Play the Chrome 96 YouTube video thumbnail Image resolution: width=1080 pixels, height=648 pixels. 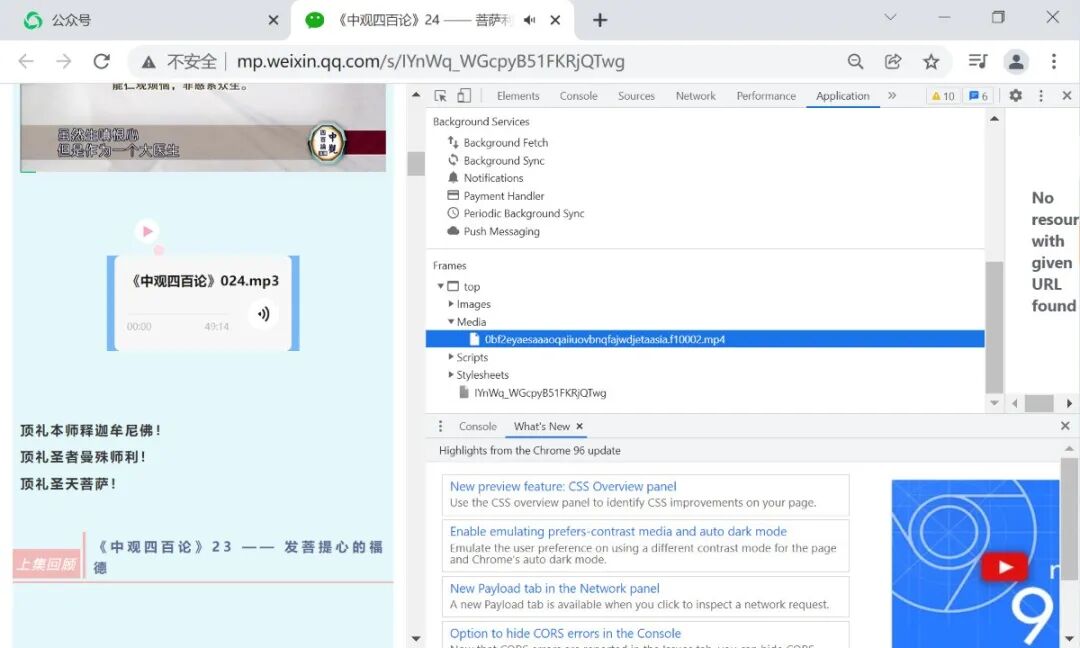click(x=1004, y=567)
